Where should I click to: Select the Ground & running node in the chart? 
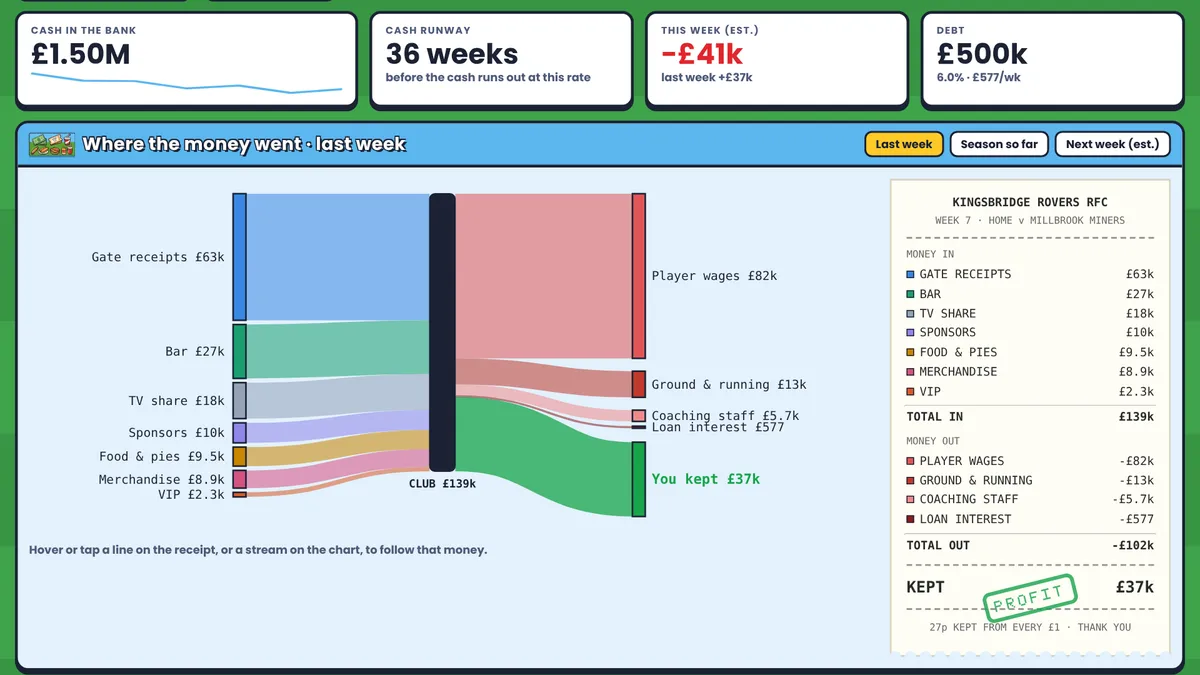(638, 384)
